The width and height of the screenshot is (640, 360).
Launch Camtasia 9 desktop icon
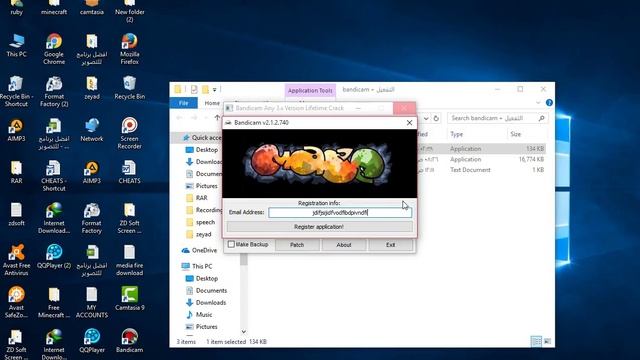129,298
